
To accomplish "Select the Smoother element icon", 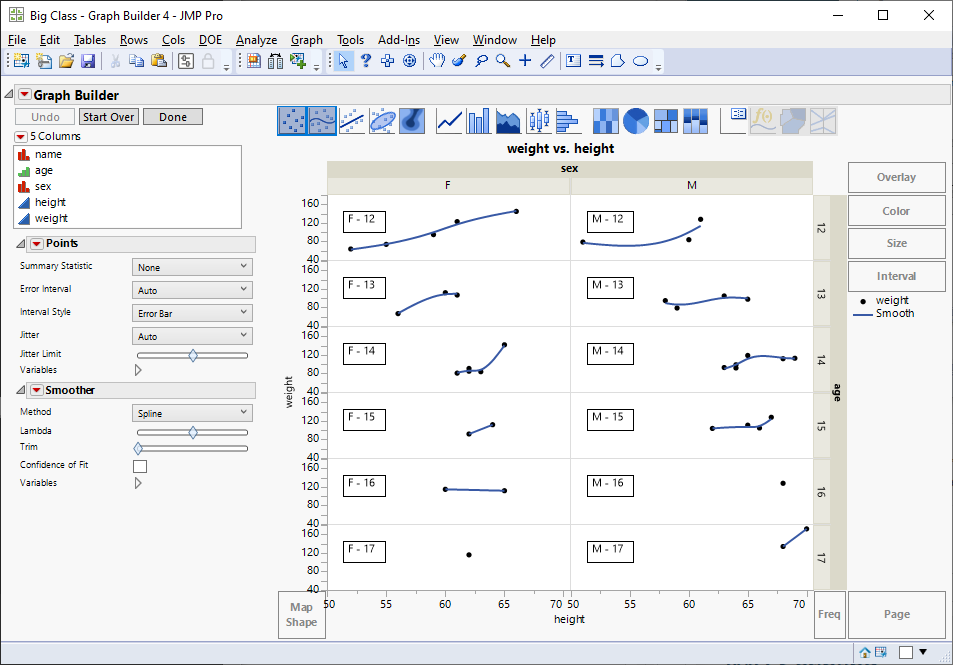I will (322, 120).
